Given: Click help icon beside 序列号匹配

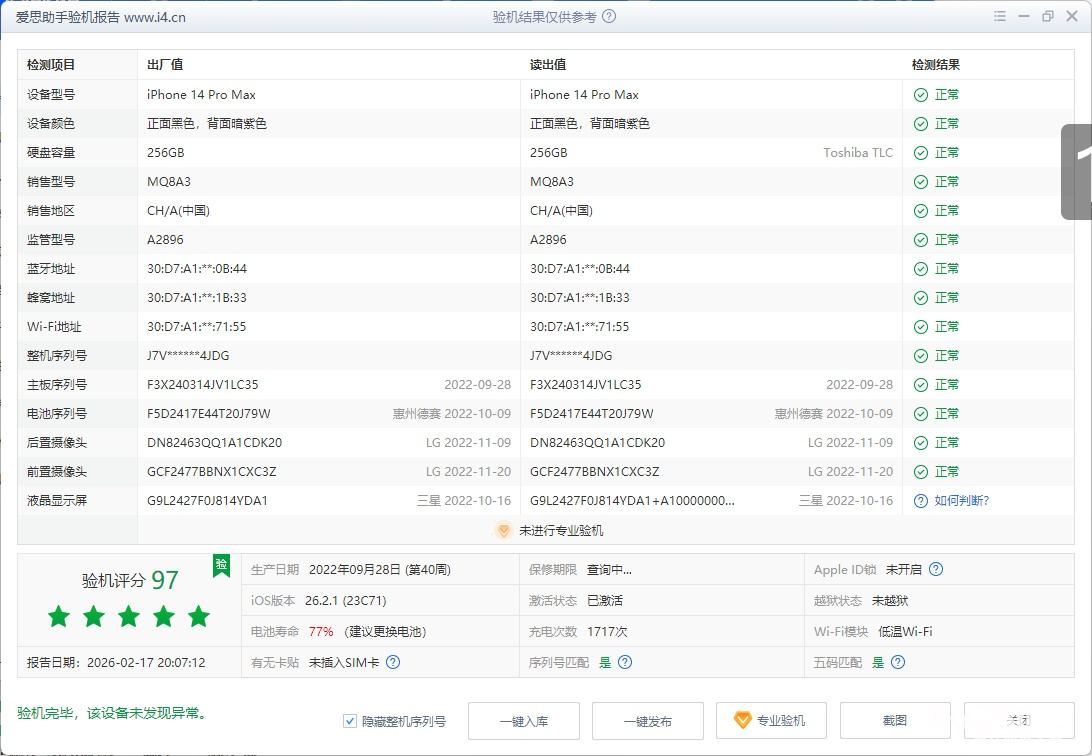Looking at the screenshot, I should pyautogui.click(x=625, y=662).
